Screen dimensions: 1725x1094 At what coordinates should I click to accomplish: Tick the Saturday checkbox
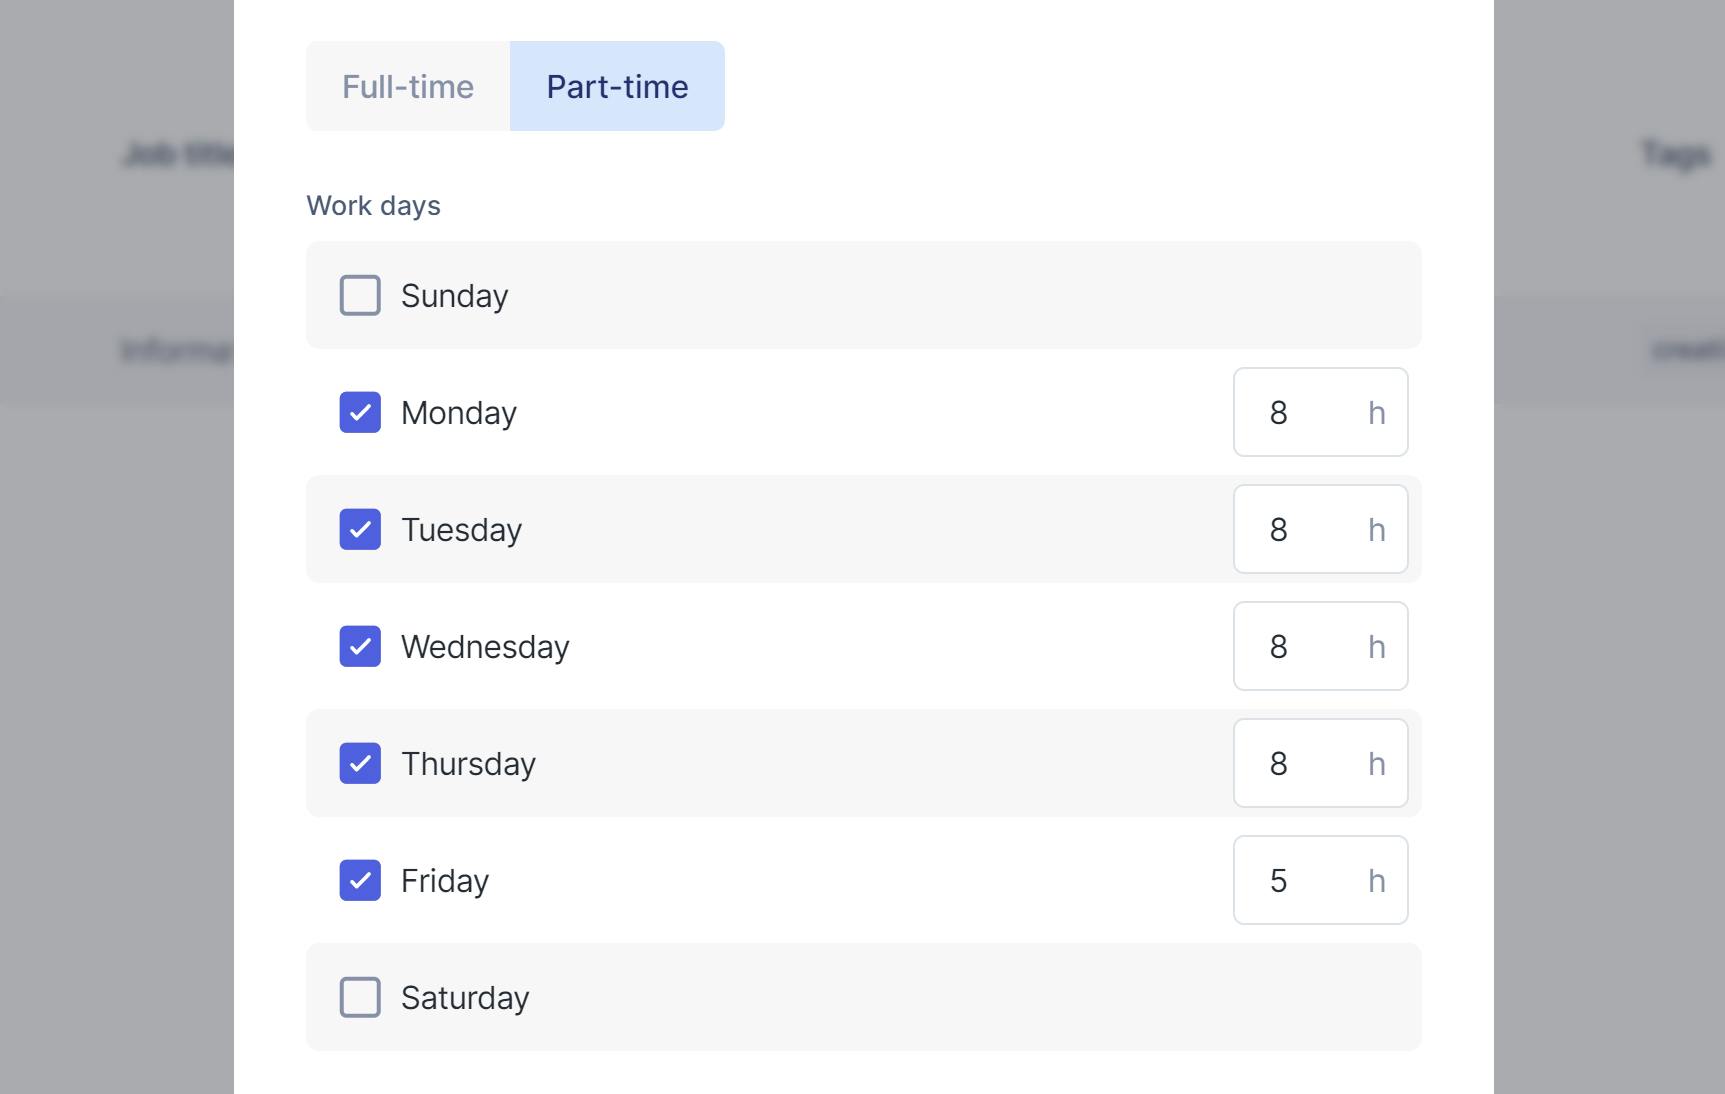(x=360, y=997)
